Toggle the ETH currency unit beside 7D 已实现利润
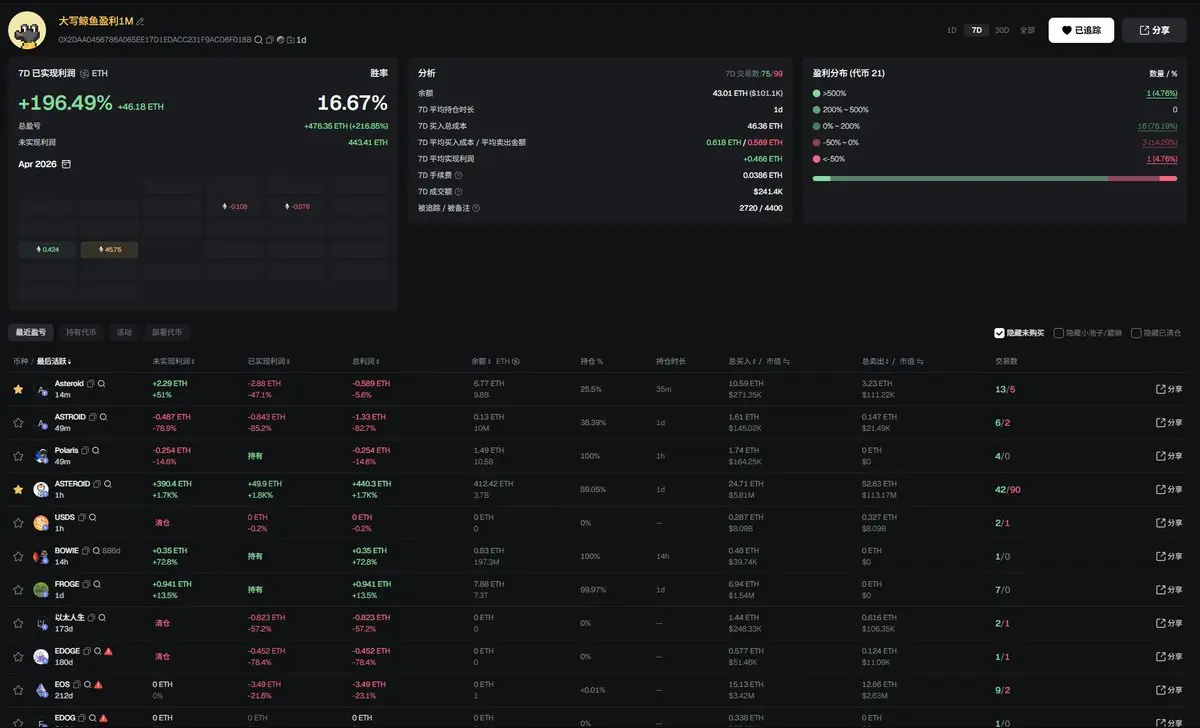Screen dimensions: 1200x728 94,73
